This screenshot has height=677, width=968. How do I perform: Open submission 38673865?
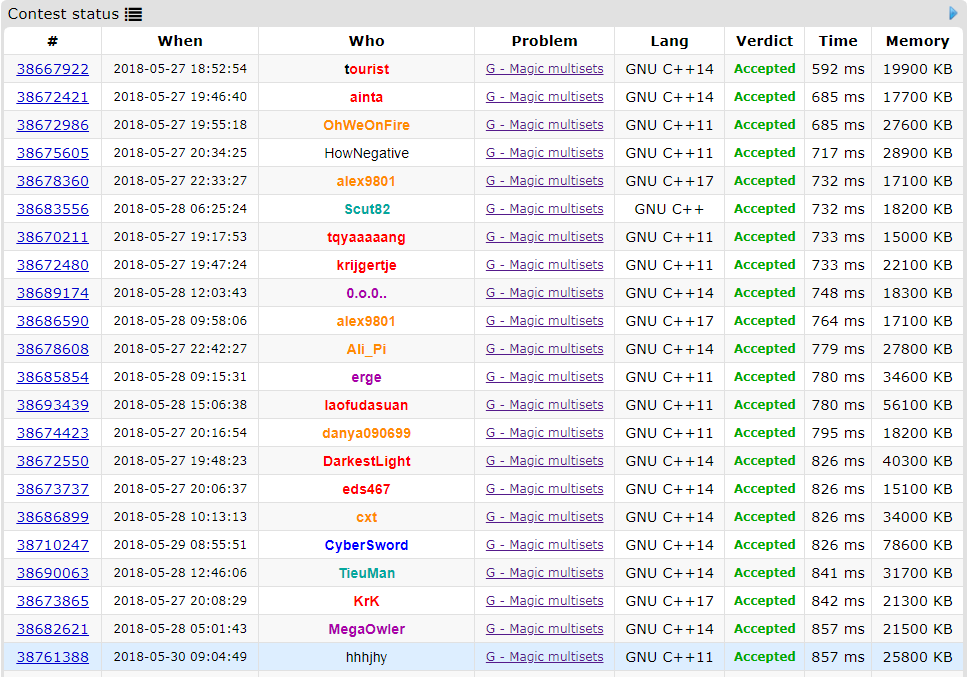point(52,601)
